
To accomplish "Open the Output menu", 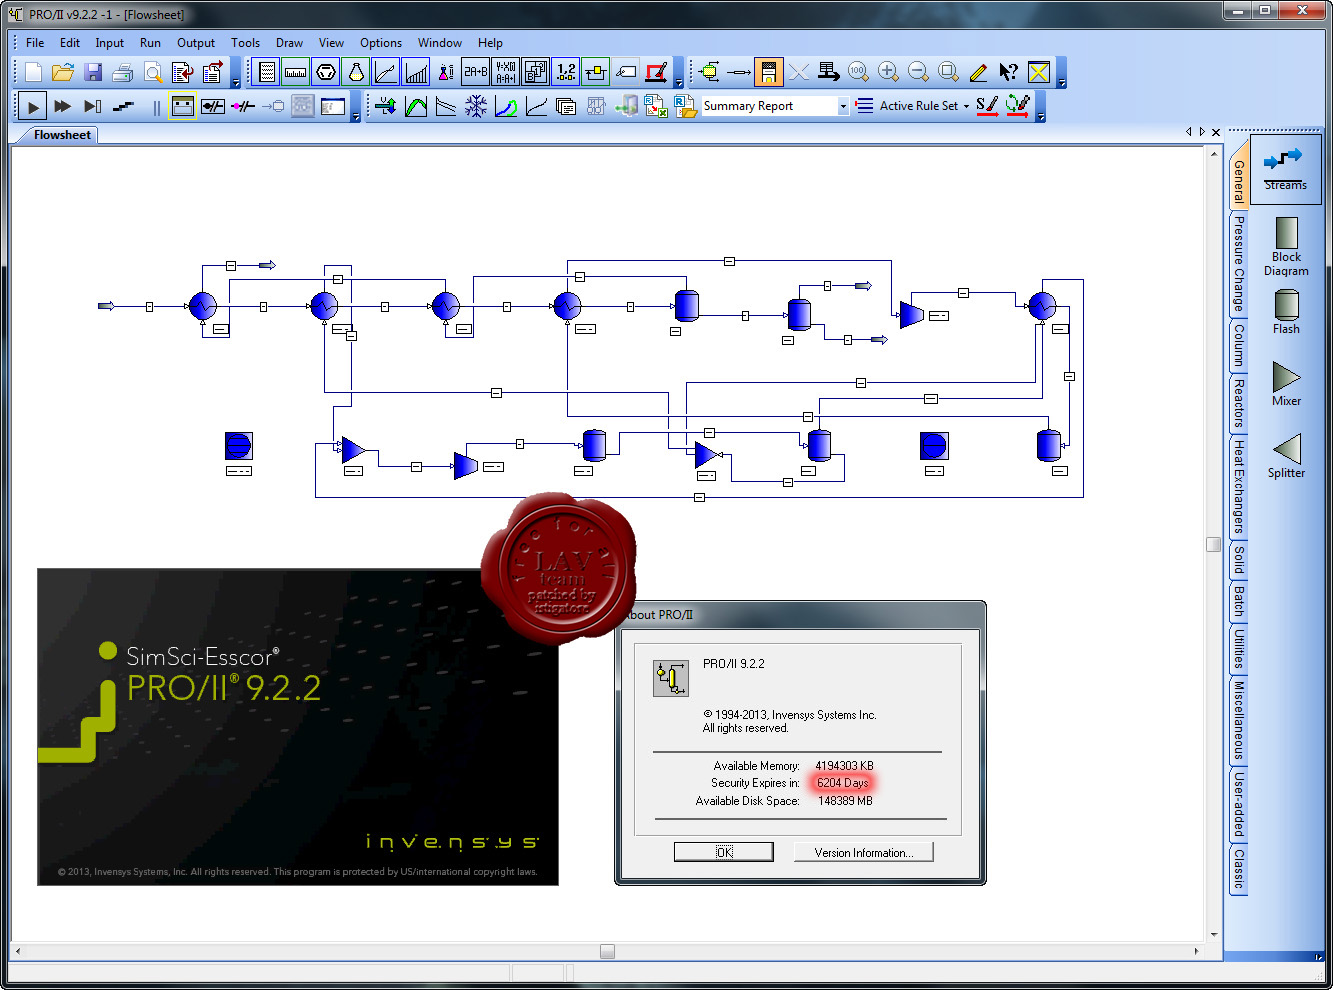I will coord(196,43).
